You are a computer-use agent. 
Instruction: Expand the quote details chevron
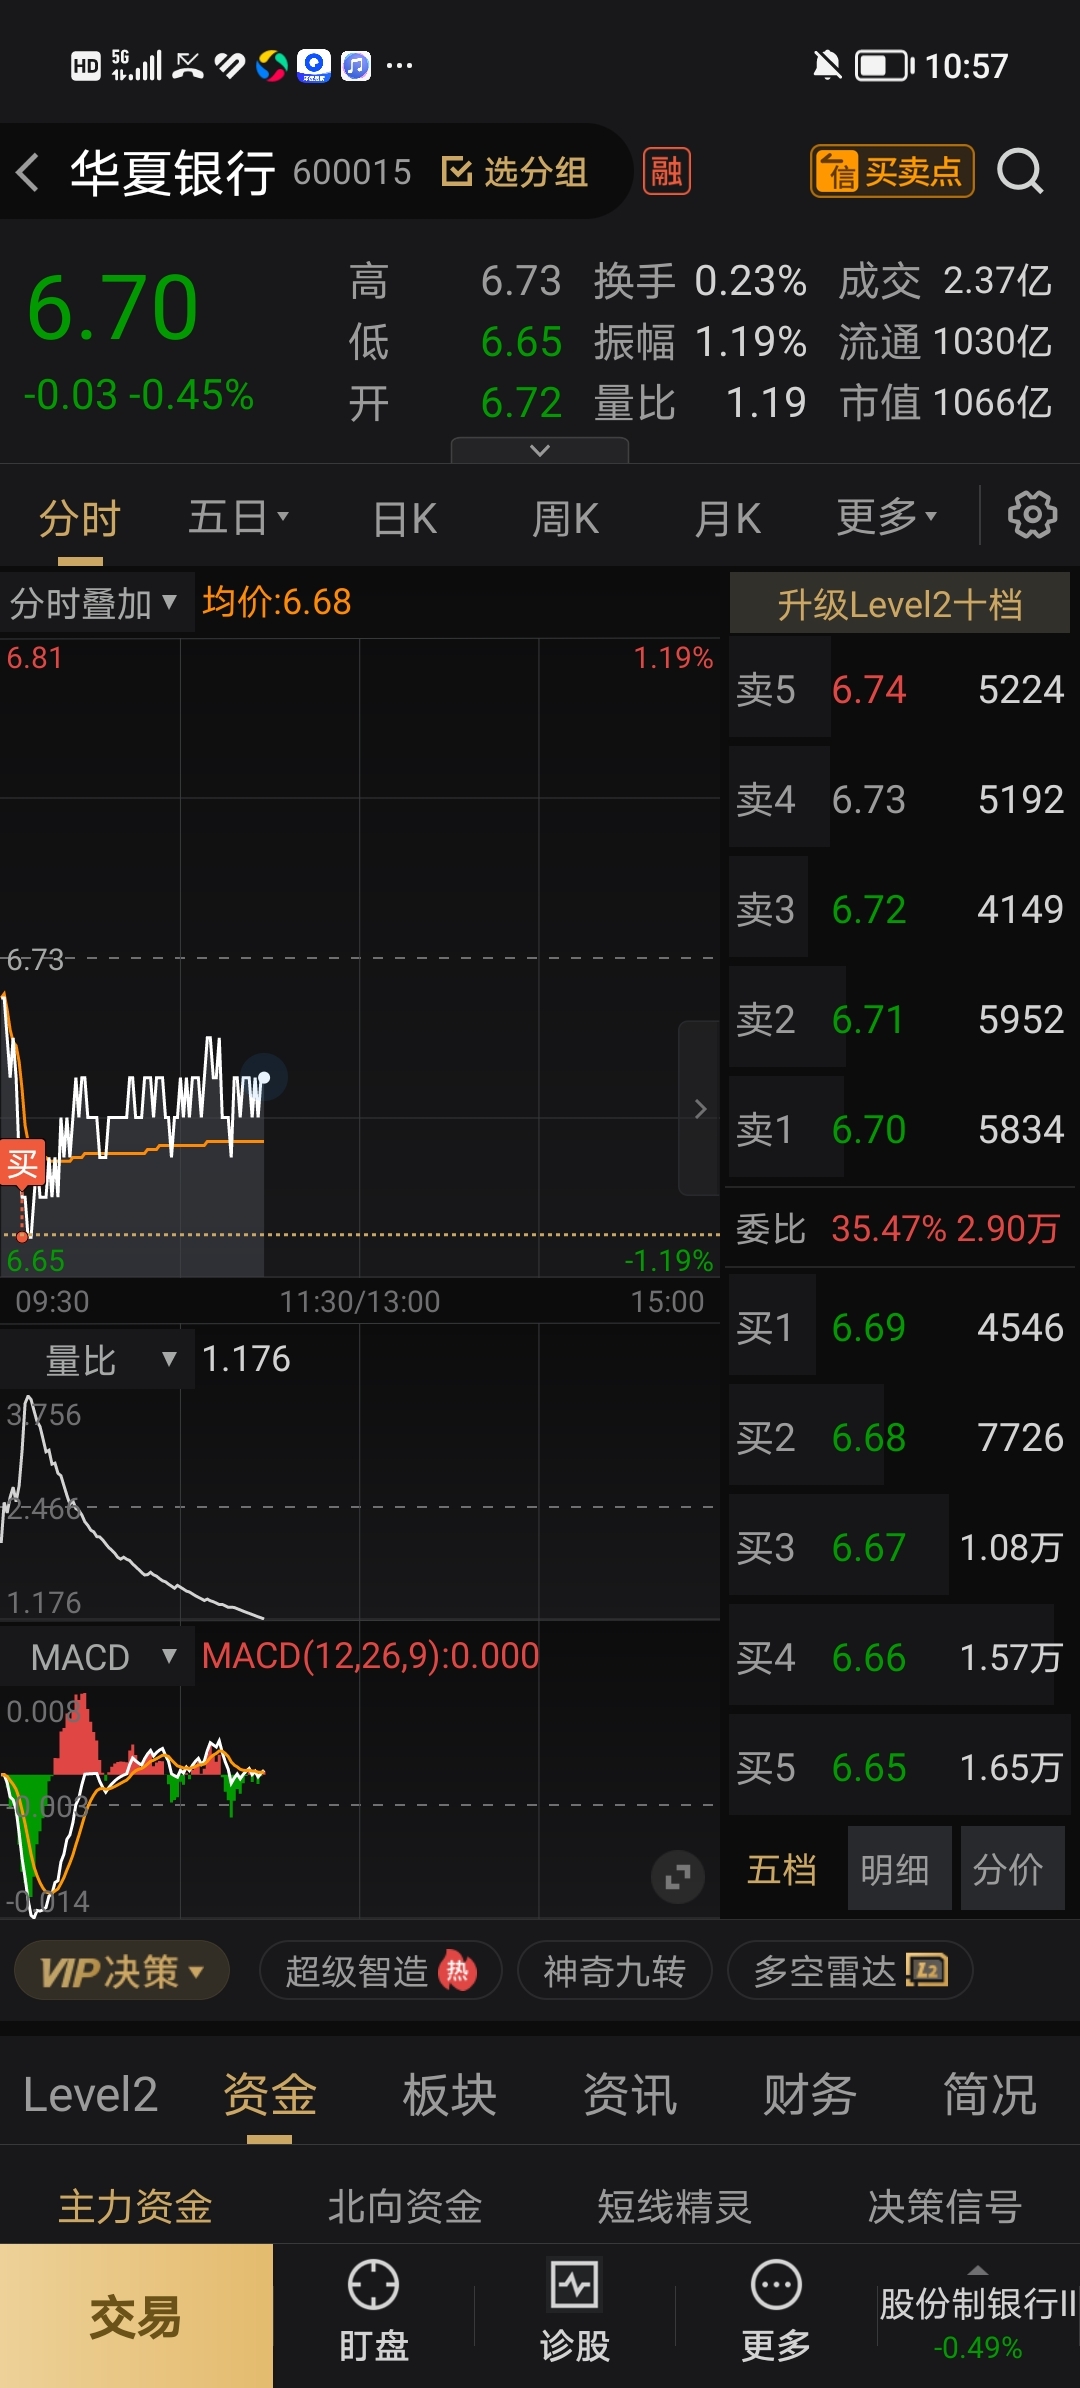[x=540, y=450]
